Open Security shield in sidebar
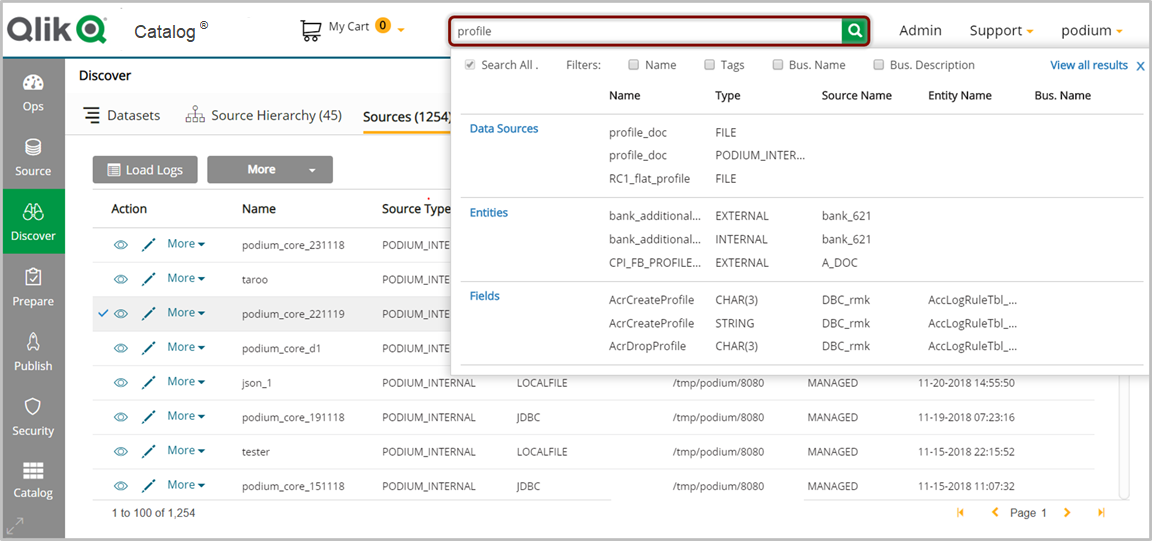 click(x=33, y=416)
